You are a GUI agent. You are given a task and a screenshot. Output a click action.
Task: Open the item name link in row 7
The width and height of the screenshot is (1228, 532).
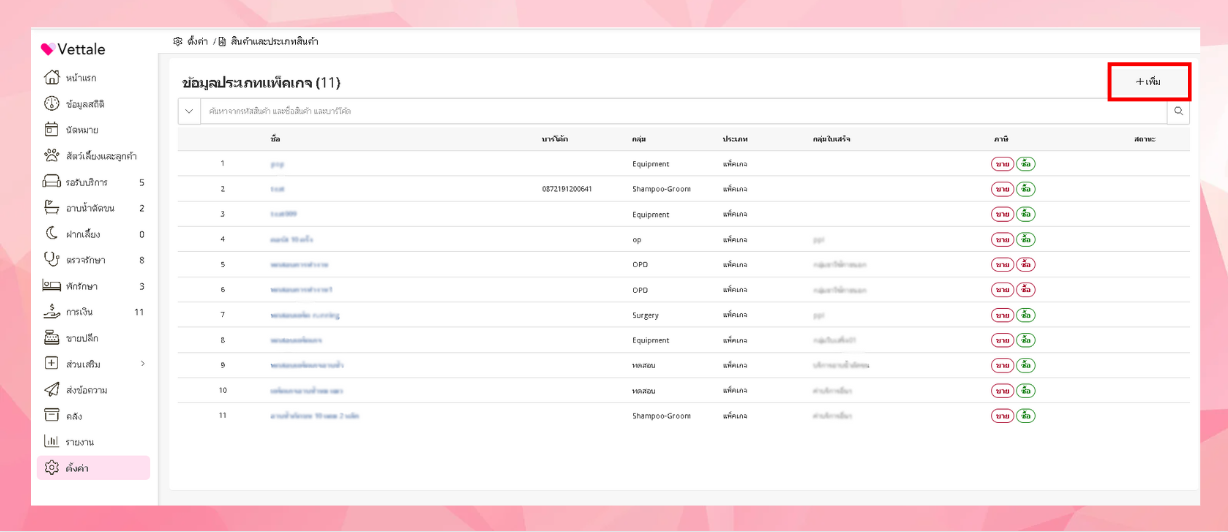point(305,315)
